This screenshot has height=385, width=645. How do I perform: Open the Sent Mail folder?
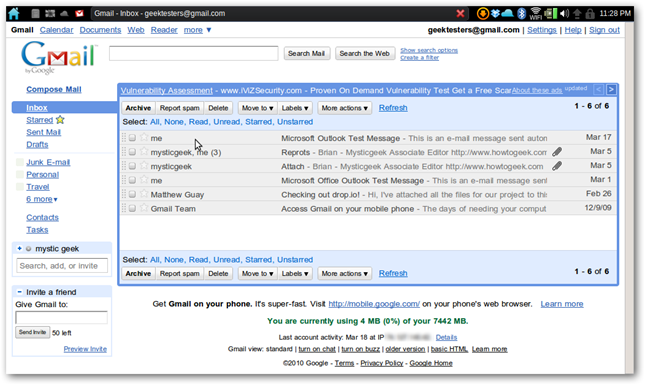point(44,132)
